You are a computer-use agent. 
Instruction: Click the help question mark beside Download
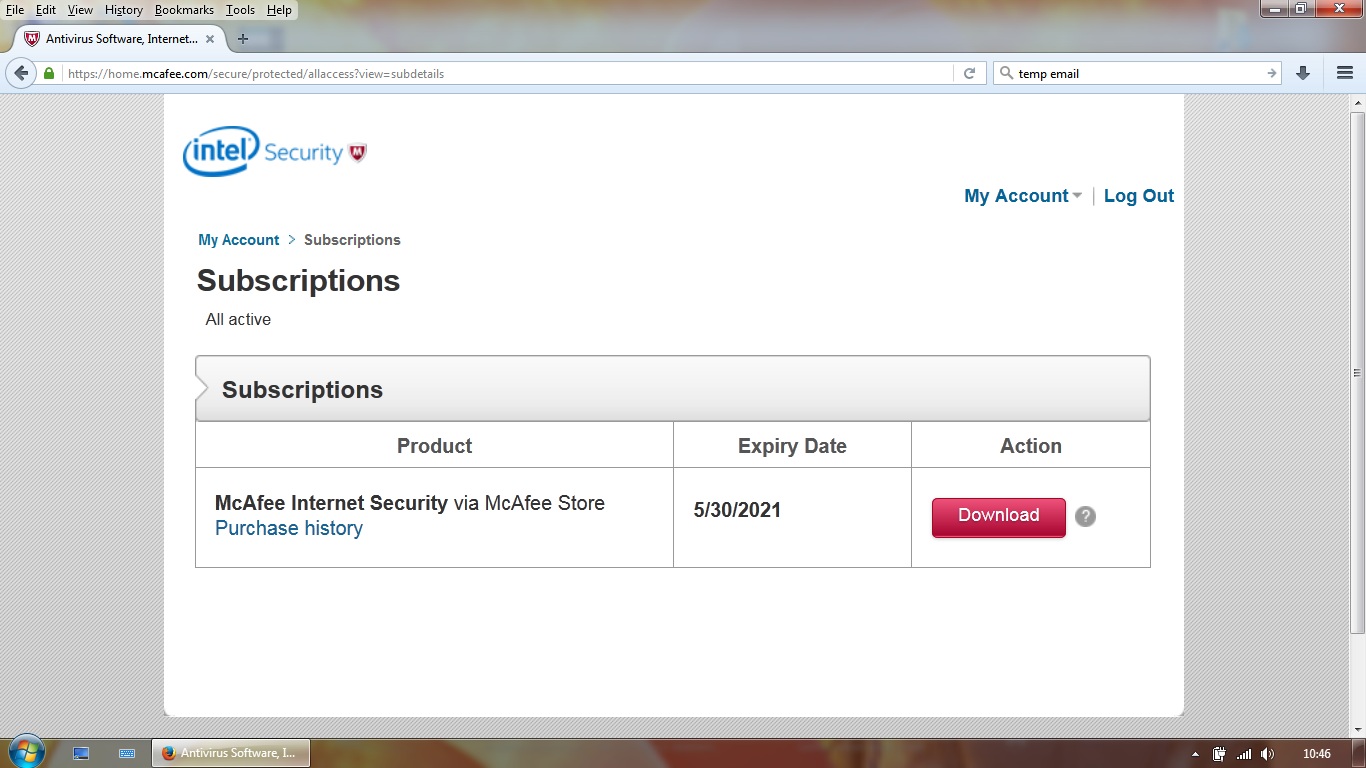(x=1085, y=516)
